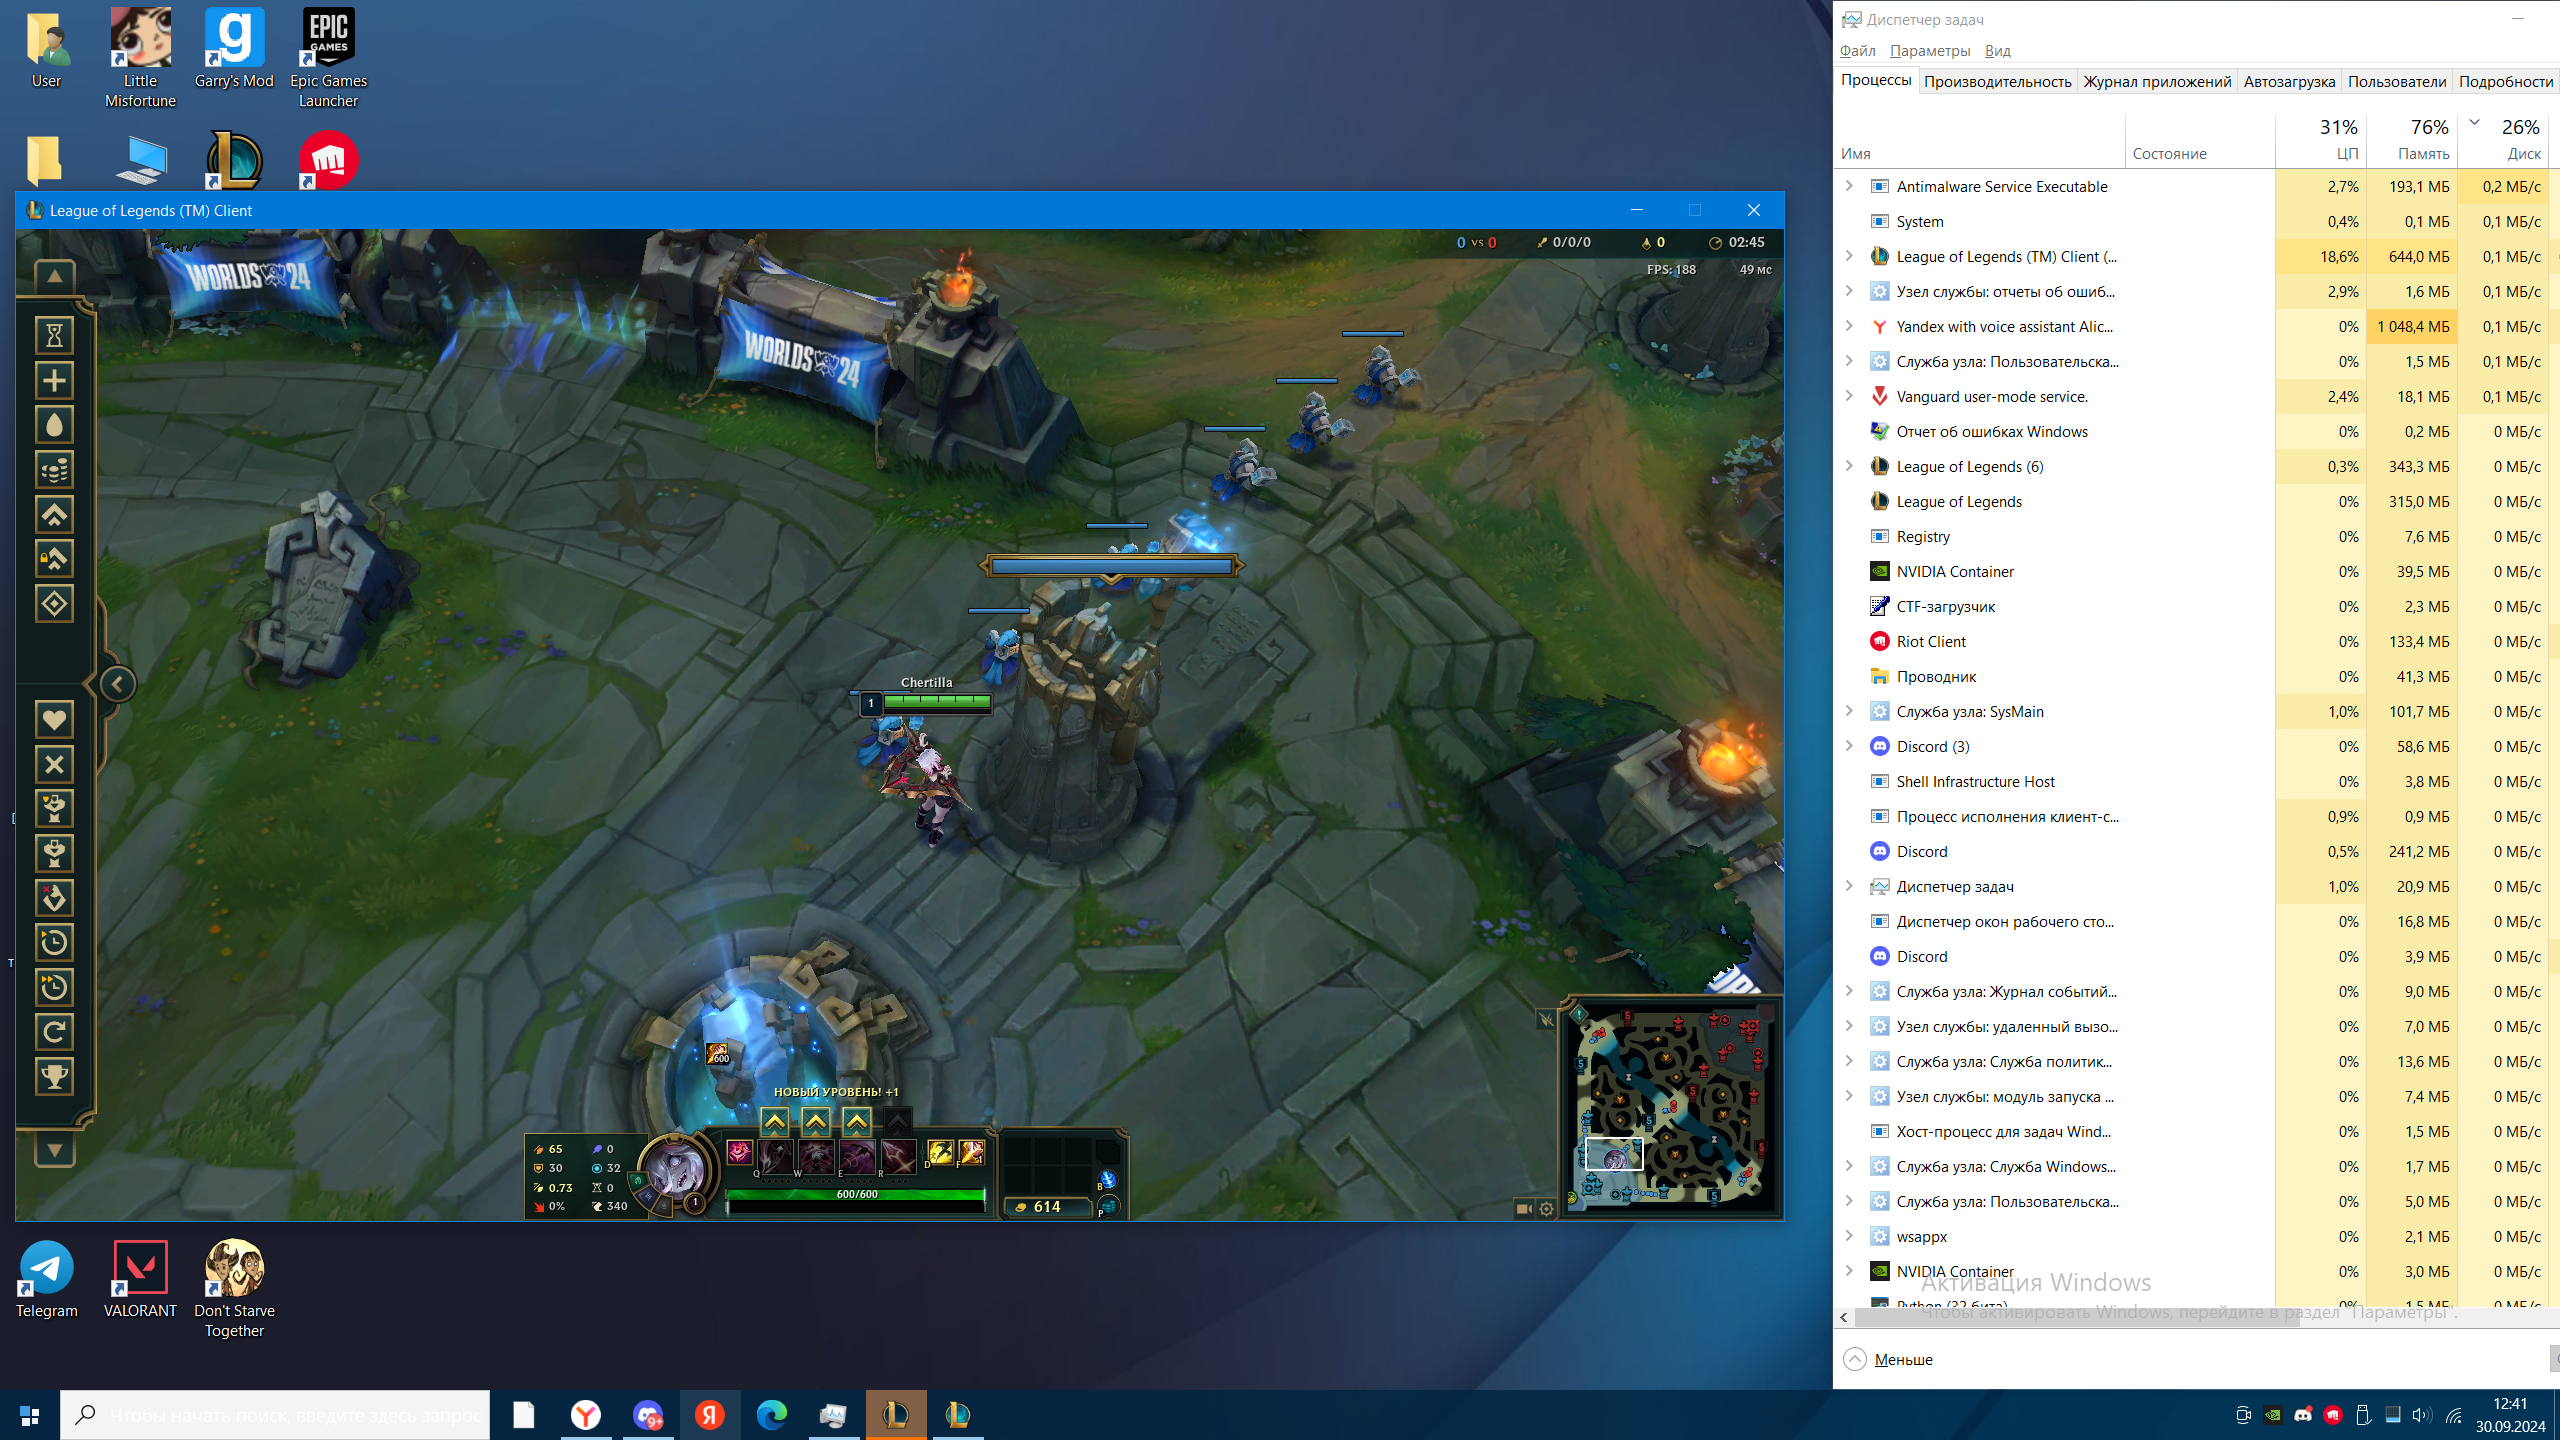
Task: Toggle the locked level chevron practice tool
Action: point(55,559)
